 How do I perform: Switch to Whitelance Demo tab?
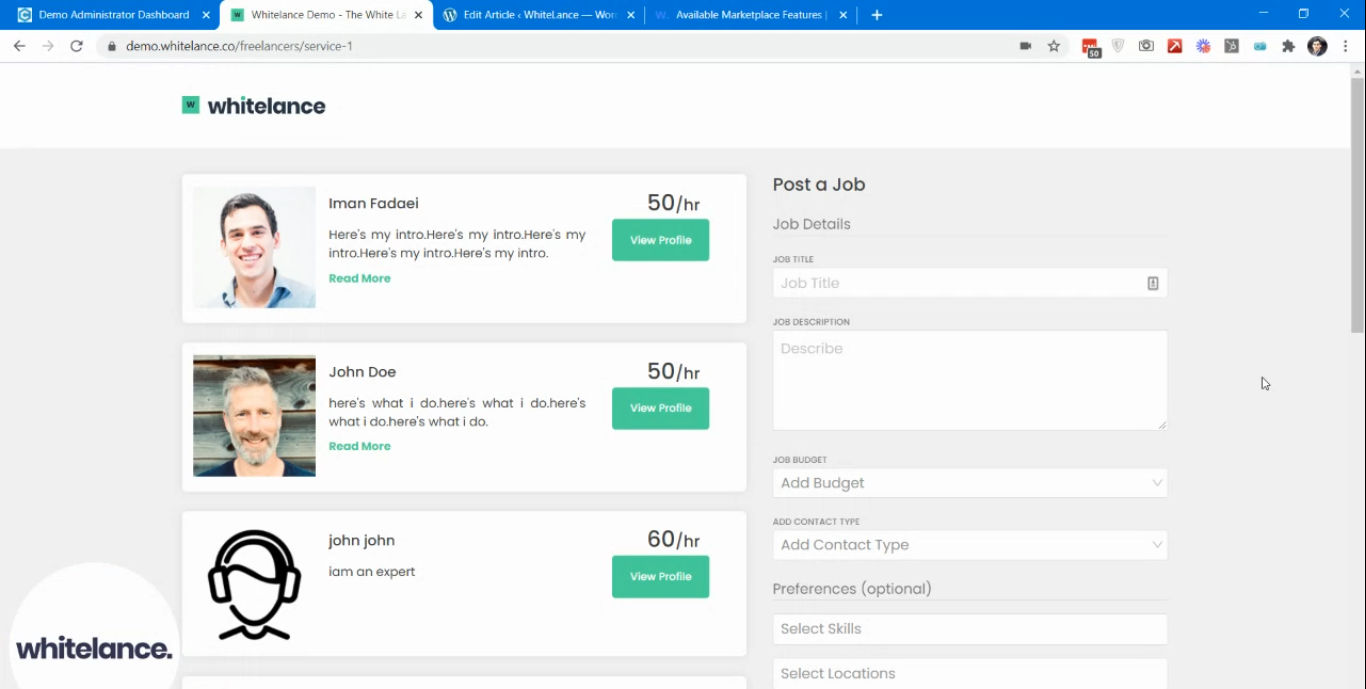pyautogui.click(x=326, y=15)
